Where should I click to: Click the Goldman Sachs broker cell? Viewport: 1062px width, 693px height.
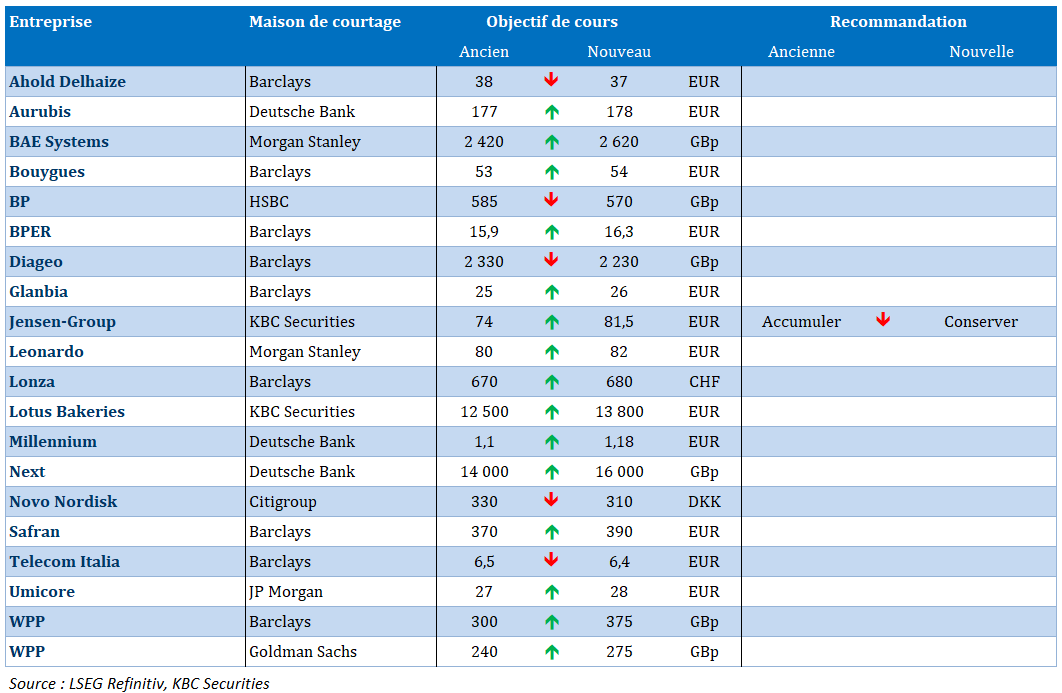click(x=303, y=652)
